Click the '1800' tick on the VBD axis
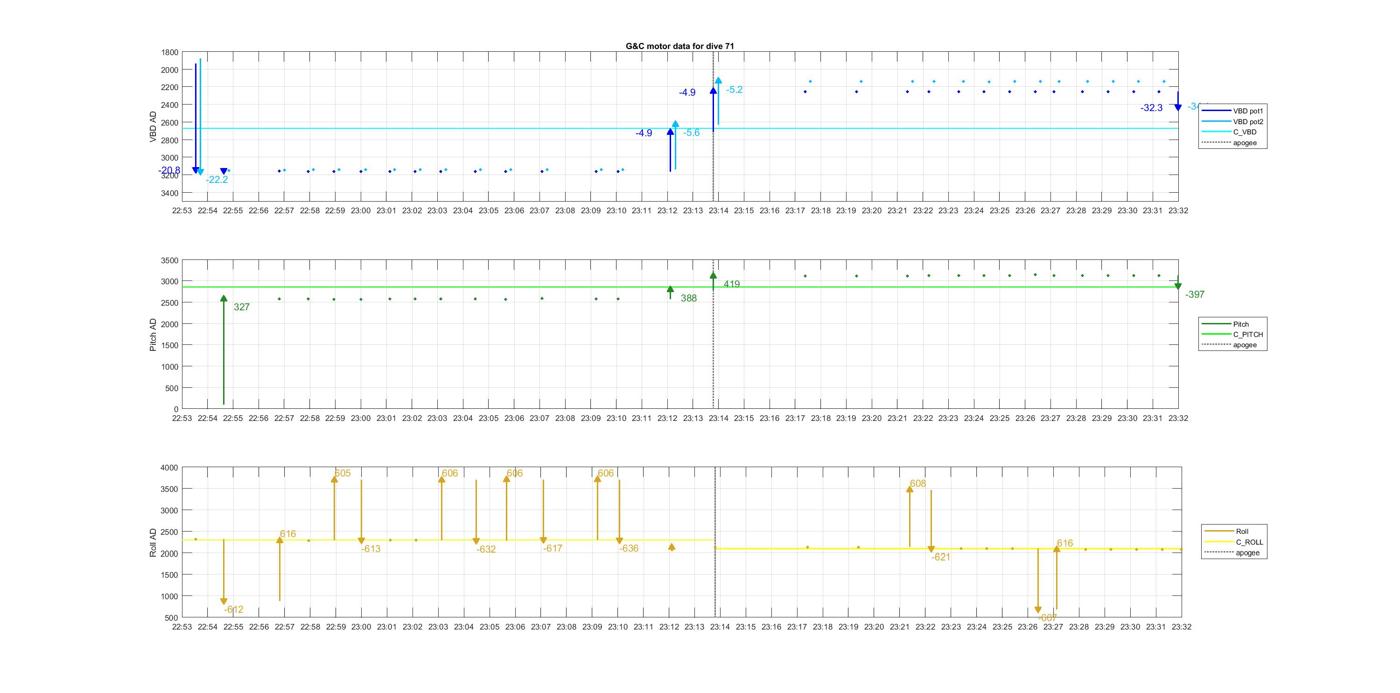1400x693 pixels. point(170,52)
